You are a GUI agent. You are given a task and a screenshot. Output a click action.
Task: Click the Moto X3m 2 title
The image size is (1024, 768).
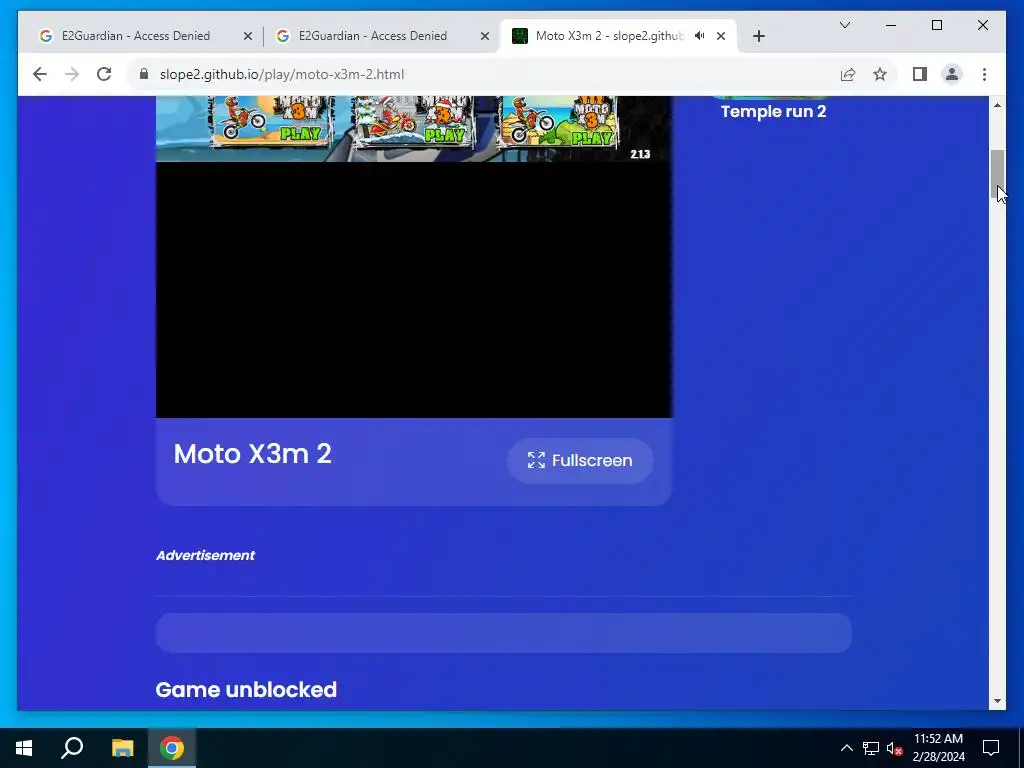tap(253, 454)
